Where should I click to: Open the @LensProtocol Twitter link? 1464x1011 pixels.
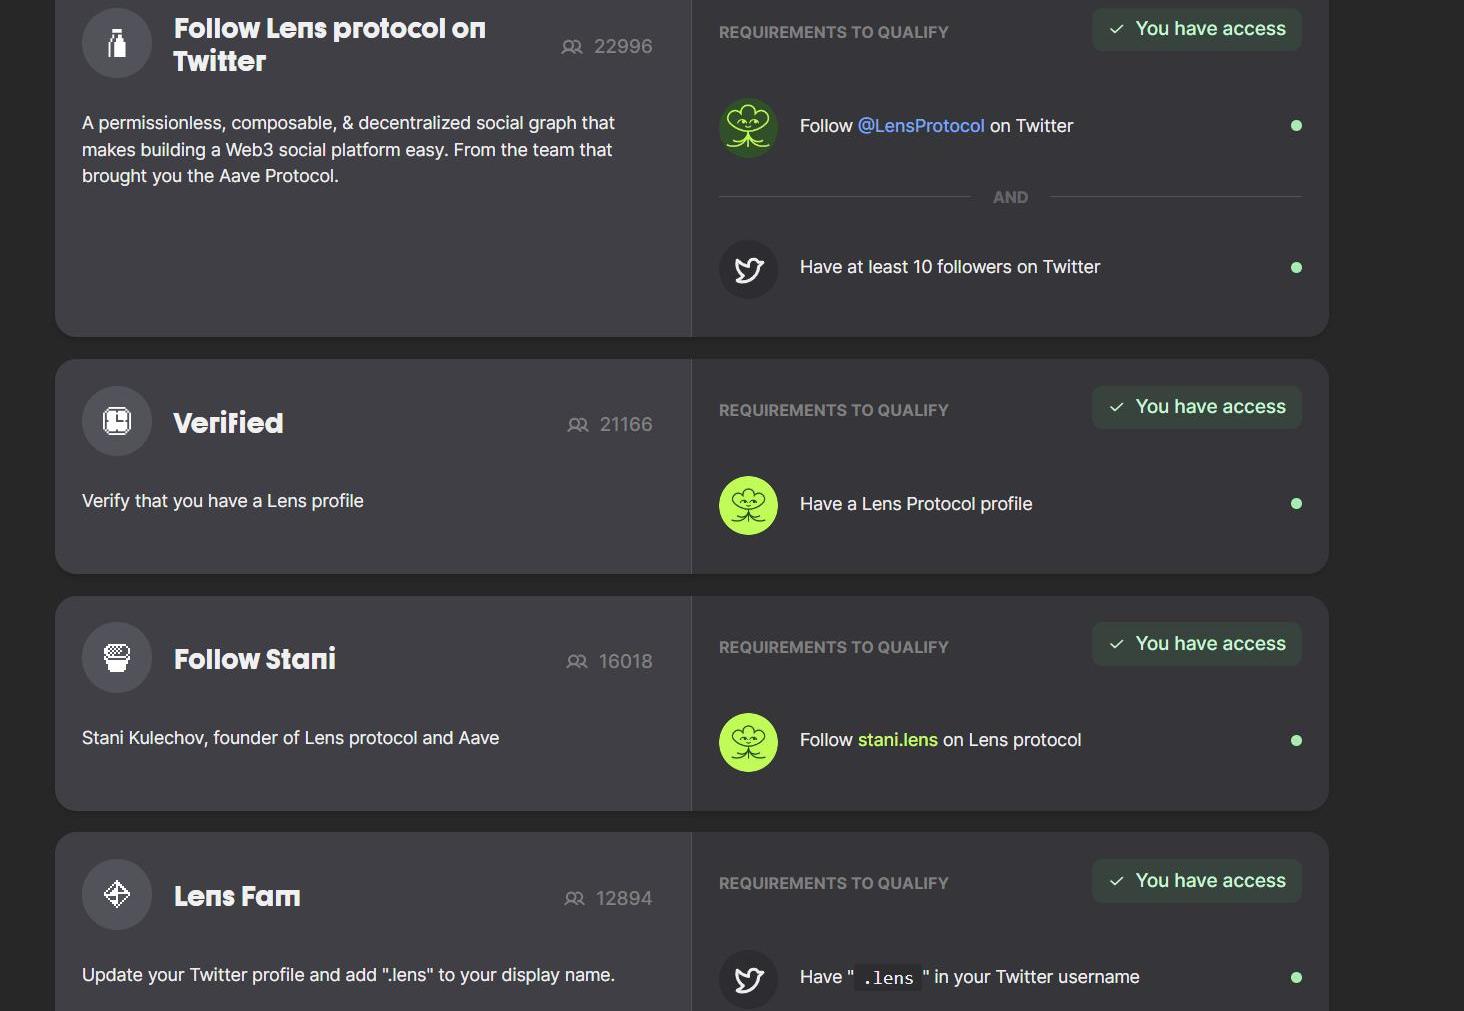click(921, 126)
